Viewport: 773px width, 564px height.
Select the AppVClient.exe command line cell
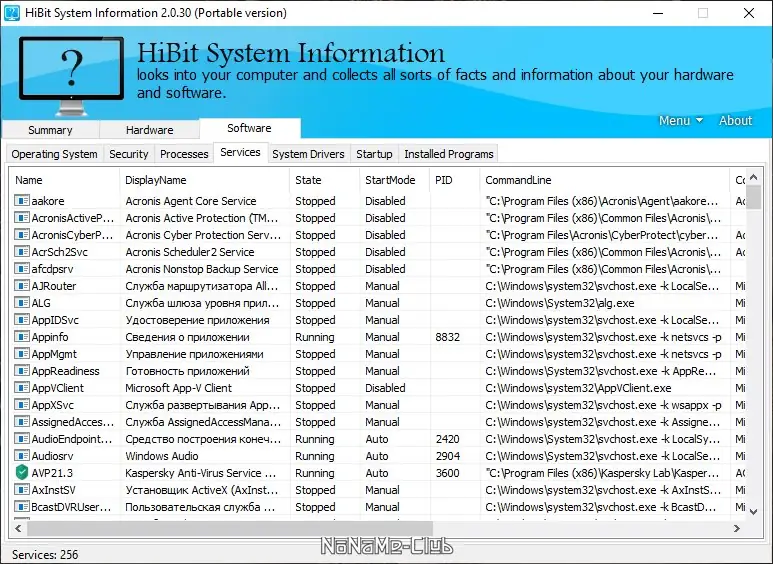coord(578,388)
